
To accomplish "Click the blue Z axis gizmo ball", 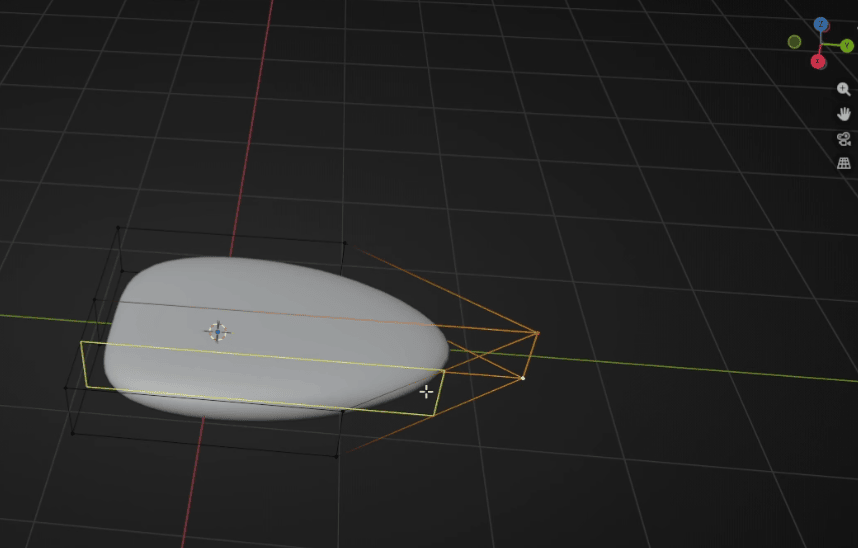I will click(821, 24).
